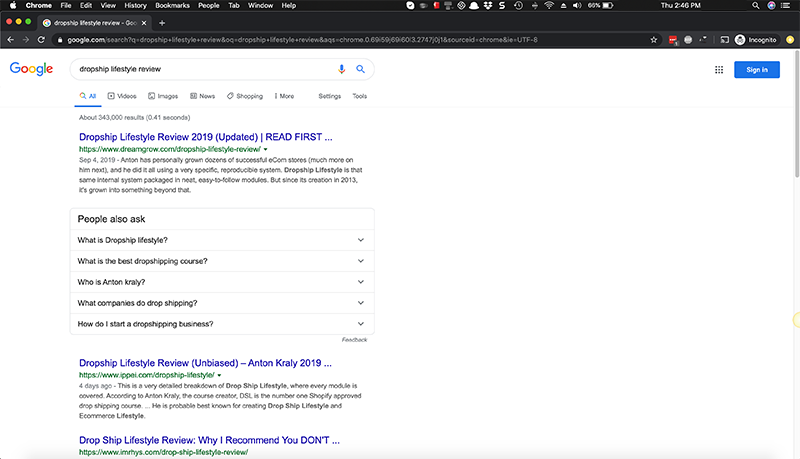This screenshot has width=800, height=459.
Task: Open the Siri icon in menu bar
Action: click(771, 6)
